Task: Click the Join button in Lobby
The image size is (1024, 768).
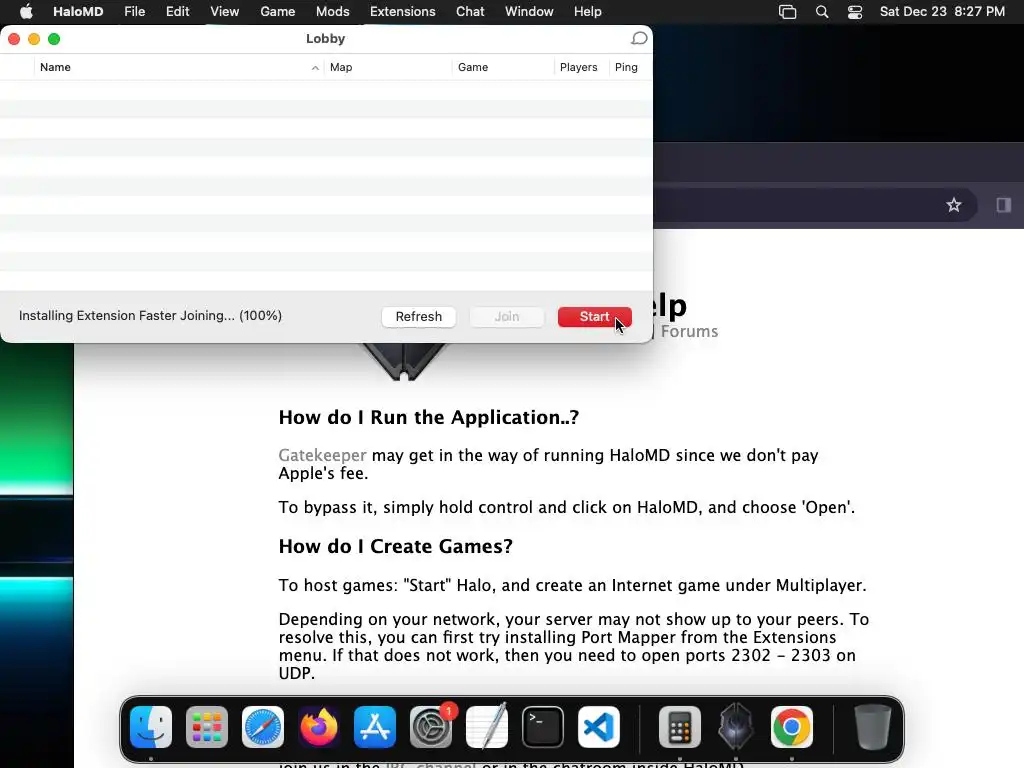Action: tap(507, 317)
